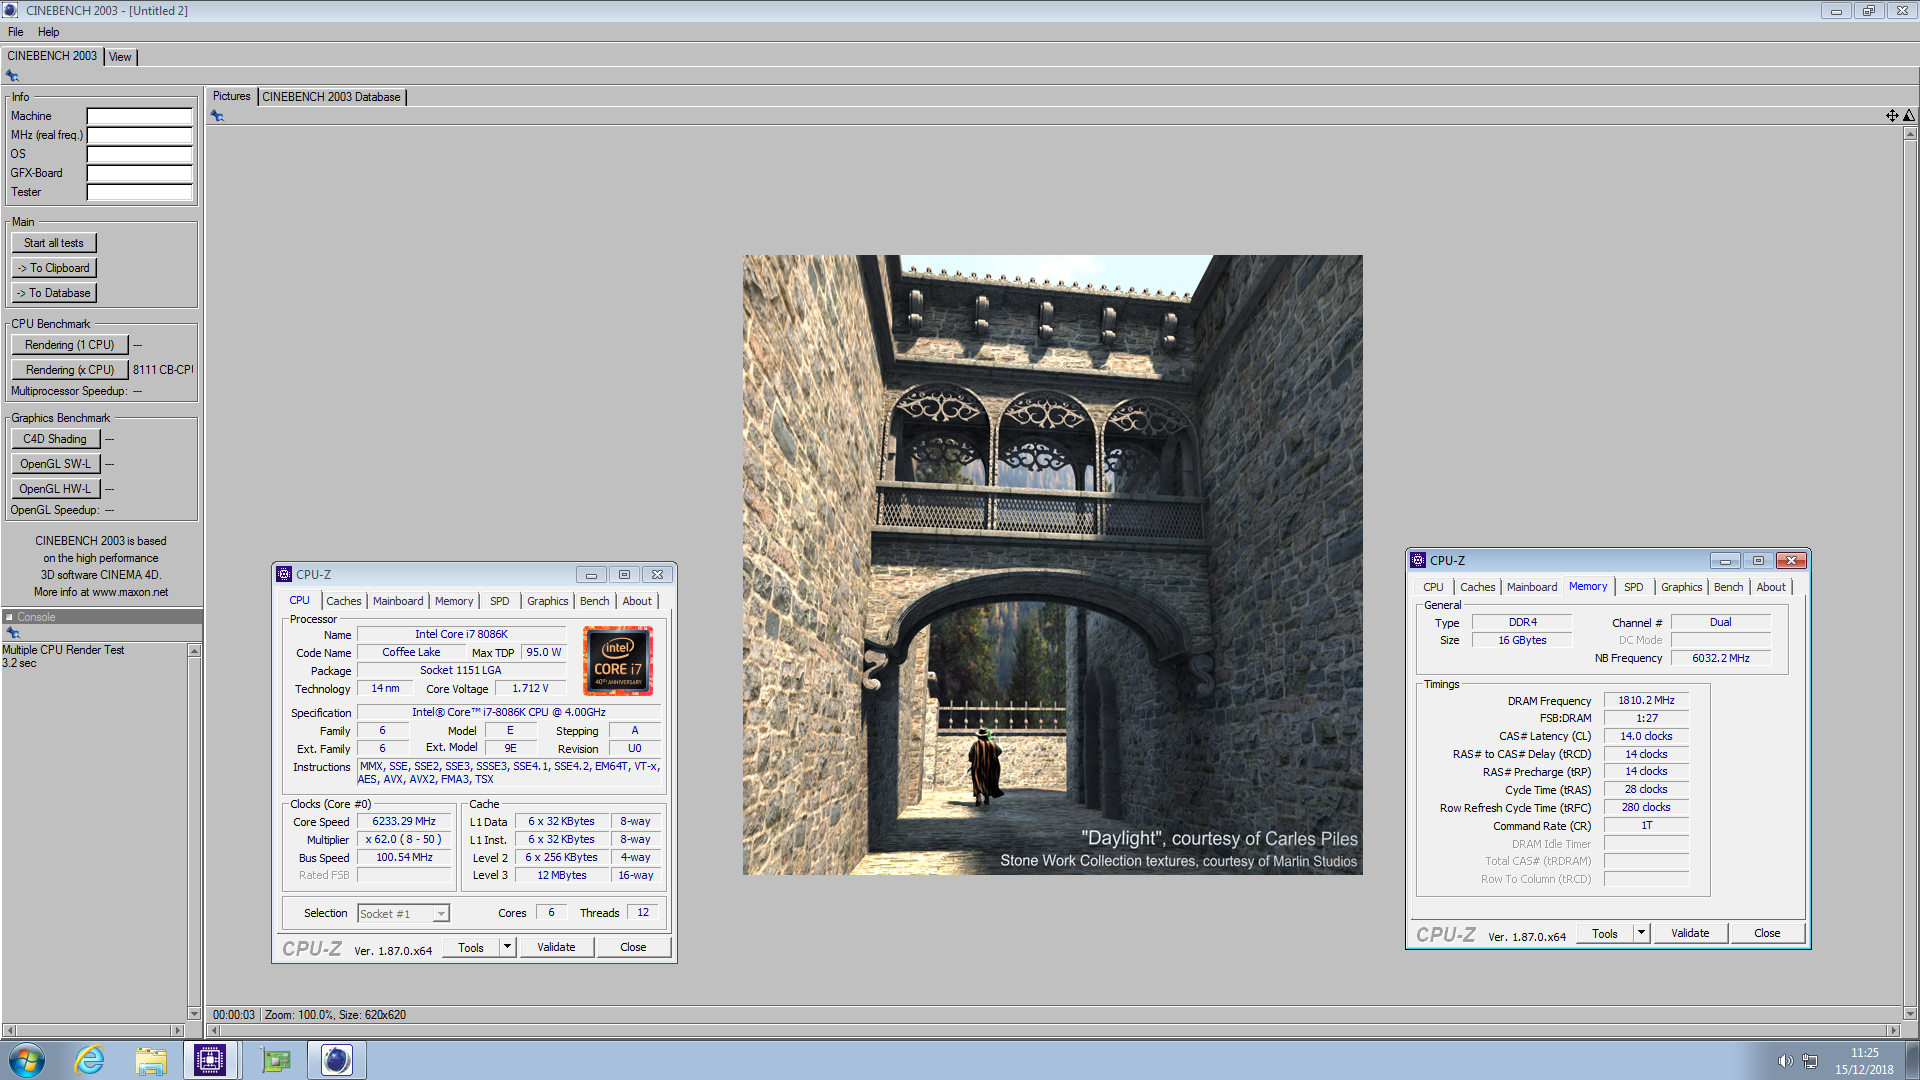Click the pin icon in Console panel

point(13,633)
